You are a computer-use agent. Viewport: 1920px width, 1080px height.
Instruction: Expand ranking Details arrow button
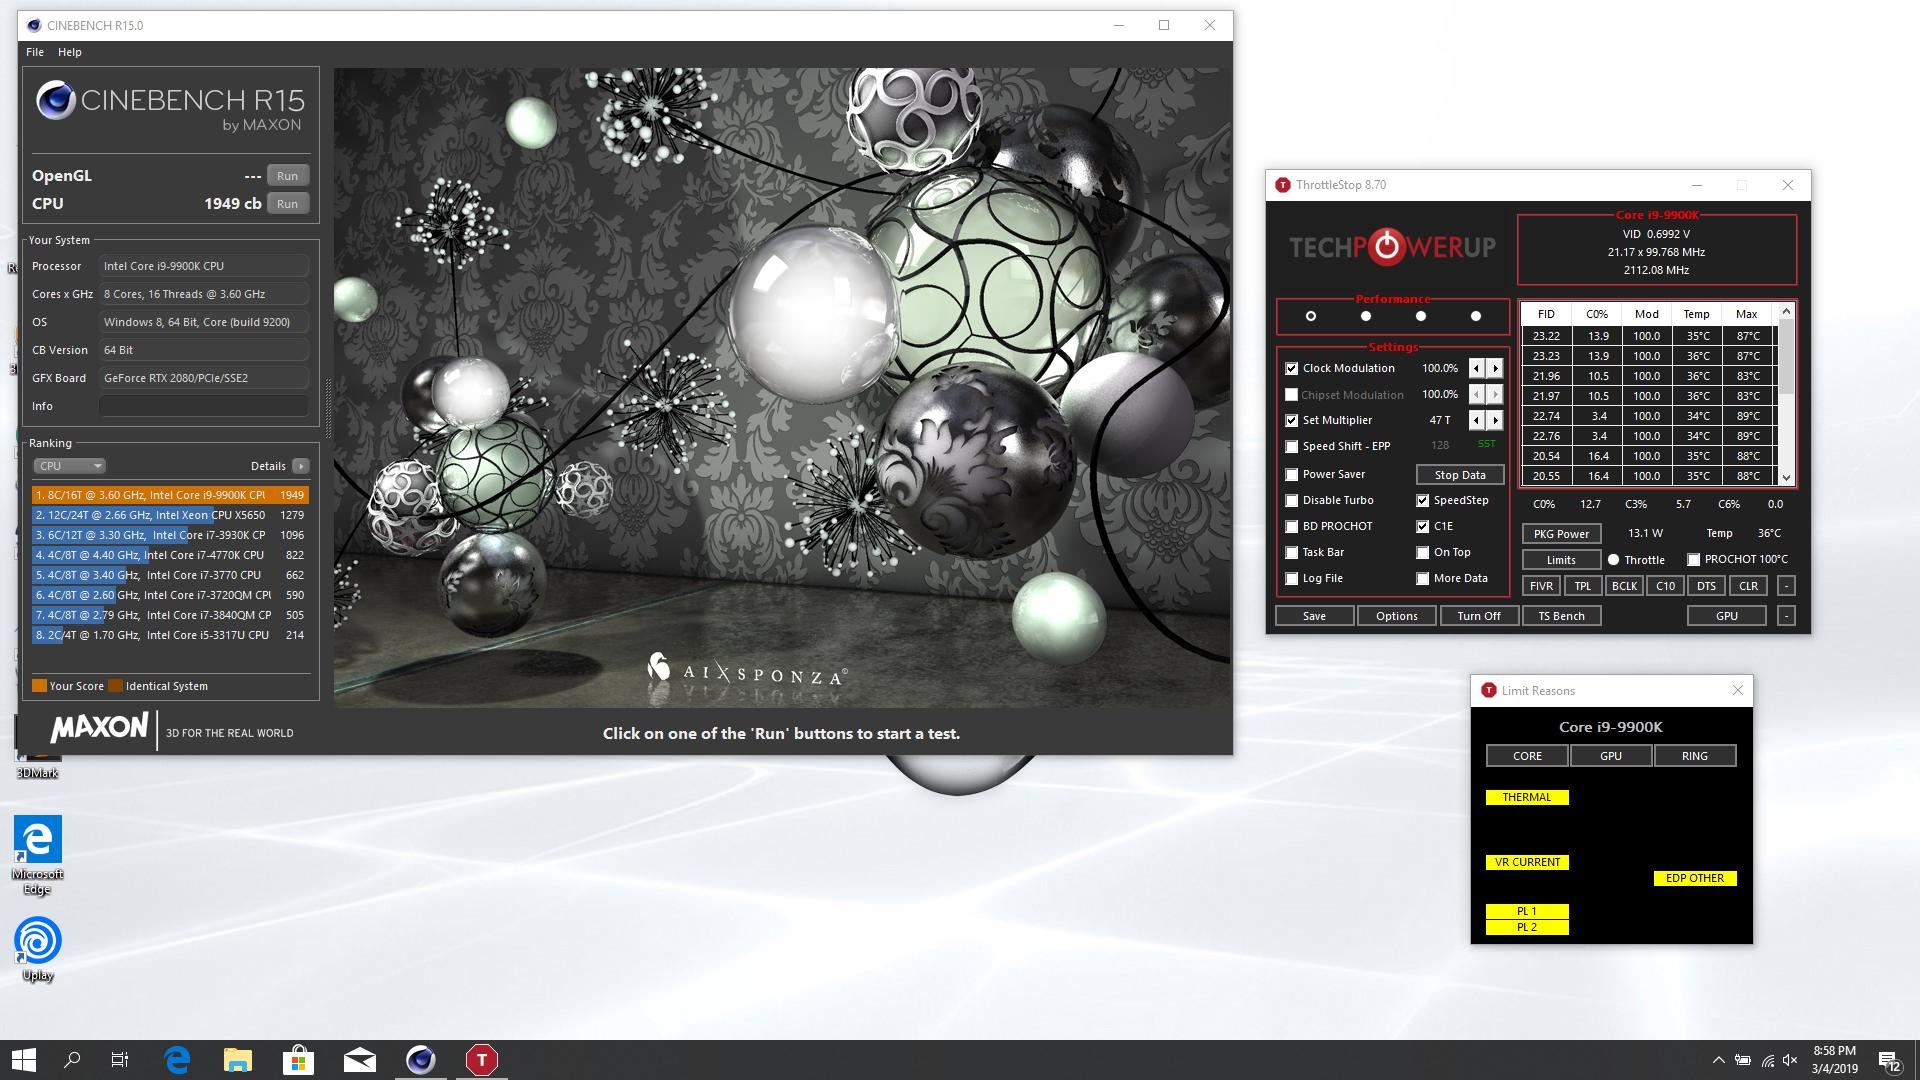point(300,466)
